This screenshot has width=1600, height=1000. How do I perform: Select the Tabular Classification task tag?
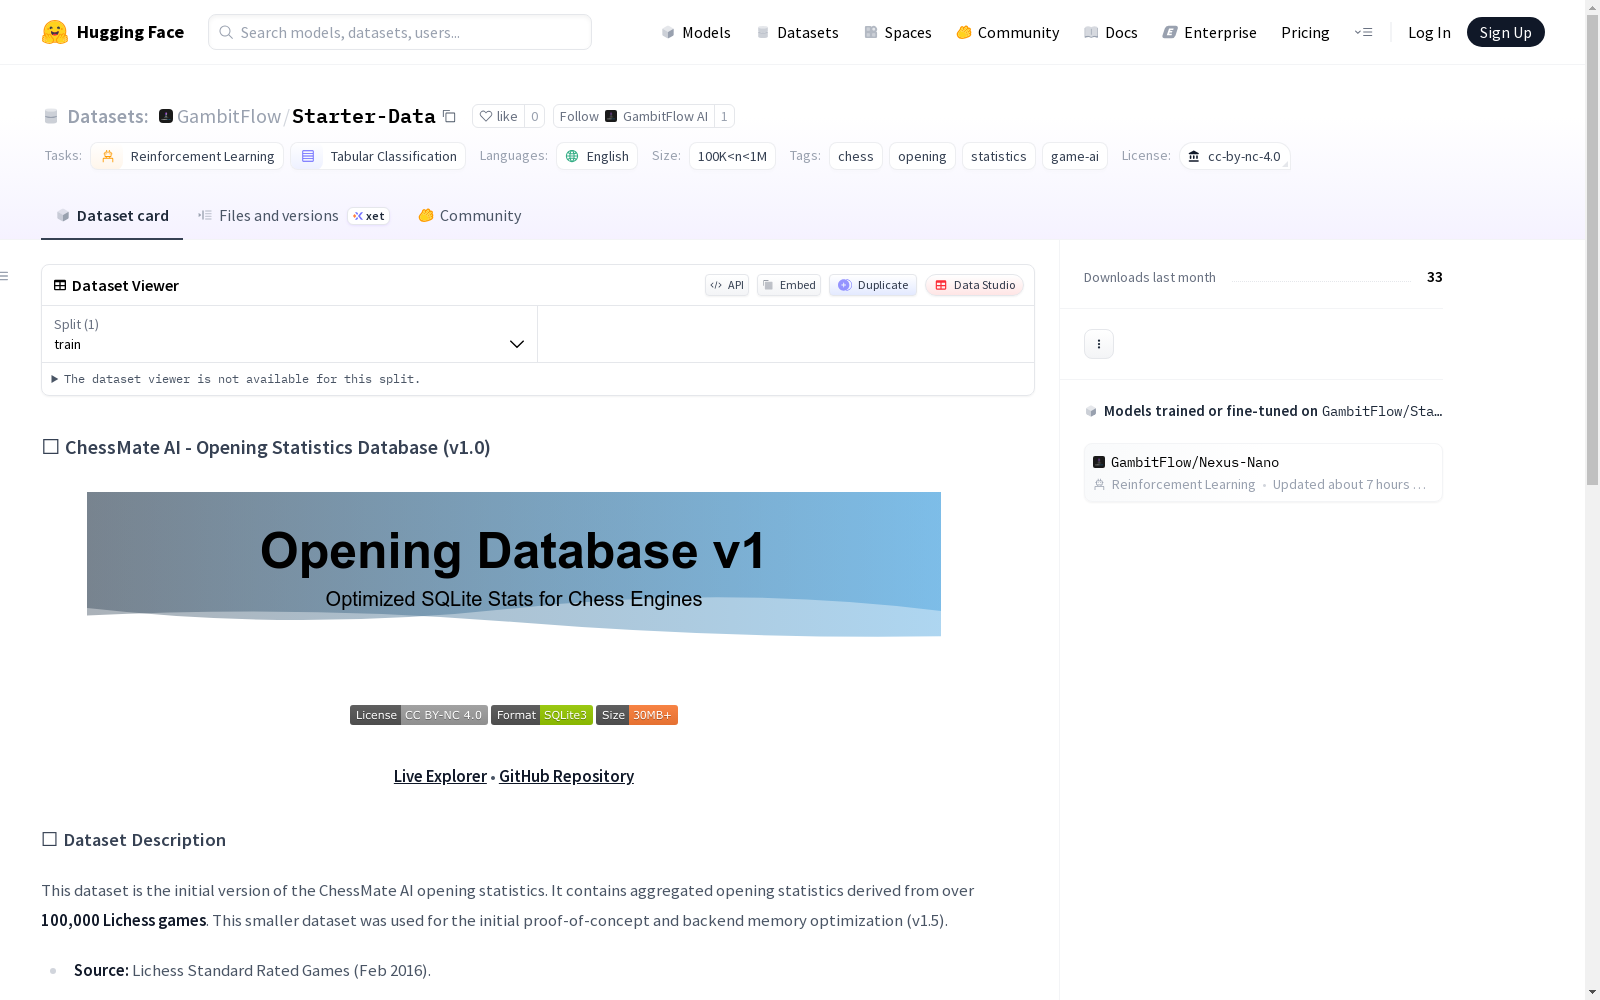[378, 156]
